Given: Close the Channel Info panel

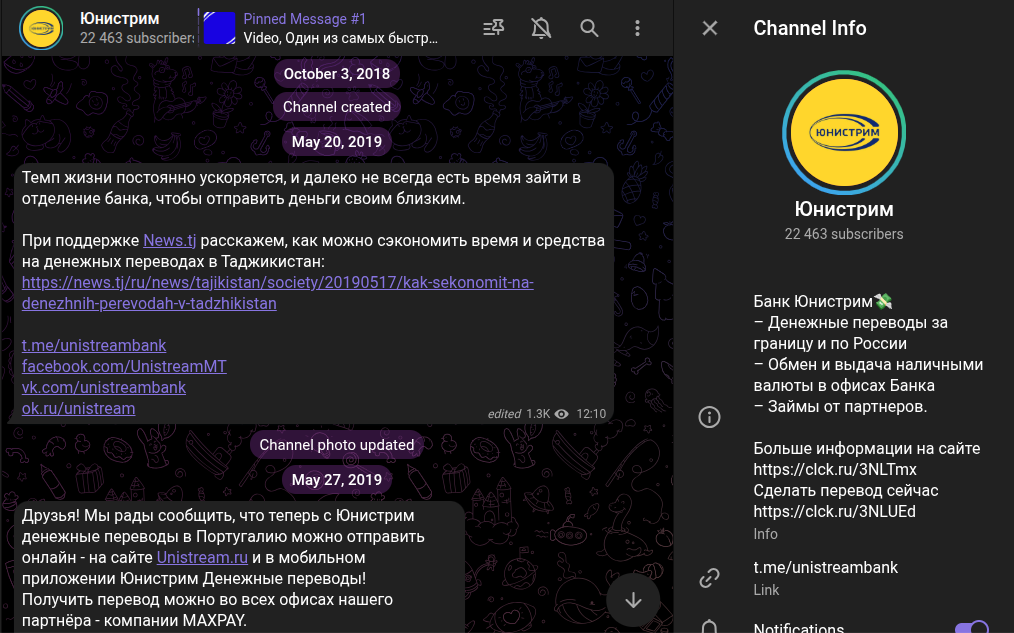Looking at the screenshot, I should point(710,28).
